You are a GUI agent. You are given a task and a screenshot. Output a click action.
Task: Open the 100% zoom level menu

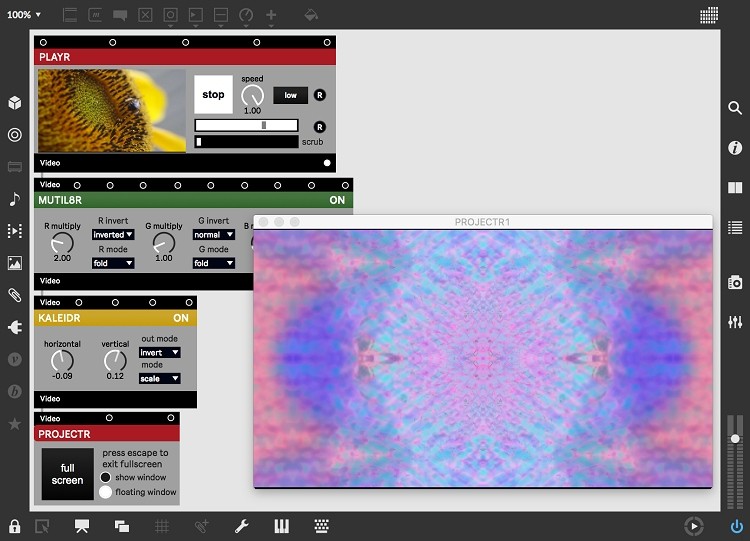point(24,15)
